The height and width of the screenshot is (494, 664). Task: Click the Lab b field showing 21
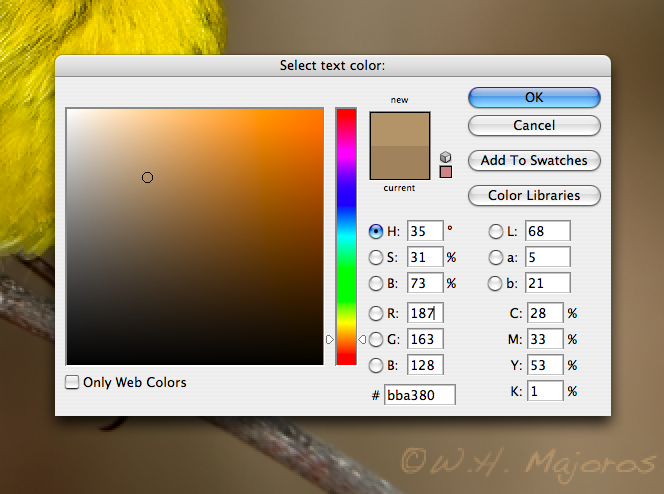click(548, 283)
